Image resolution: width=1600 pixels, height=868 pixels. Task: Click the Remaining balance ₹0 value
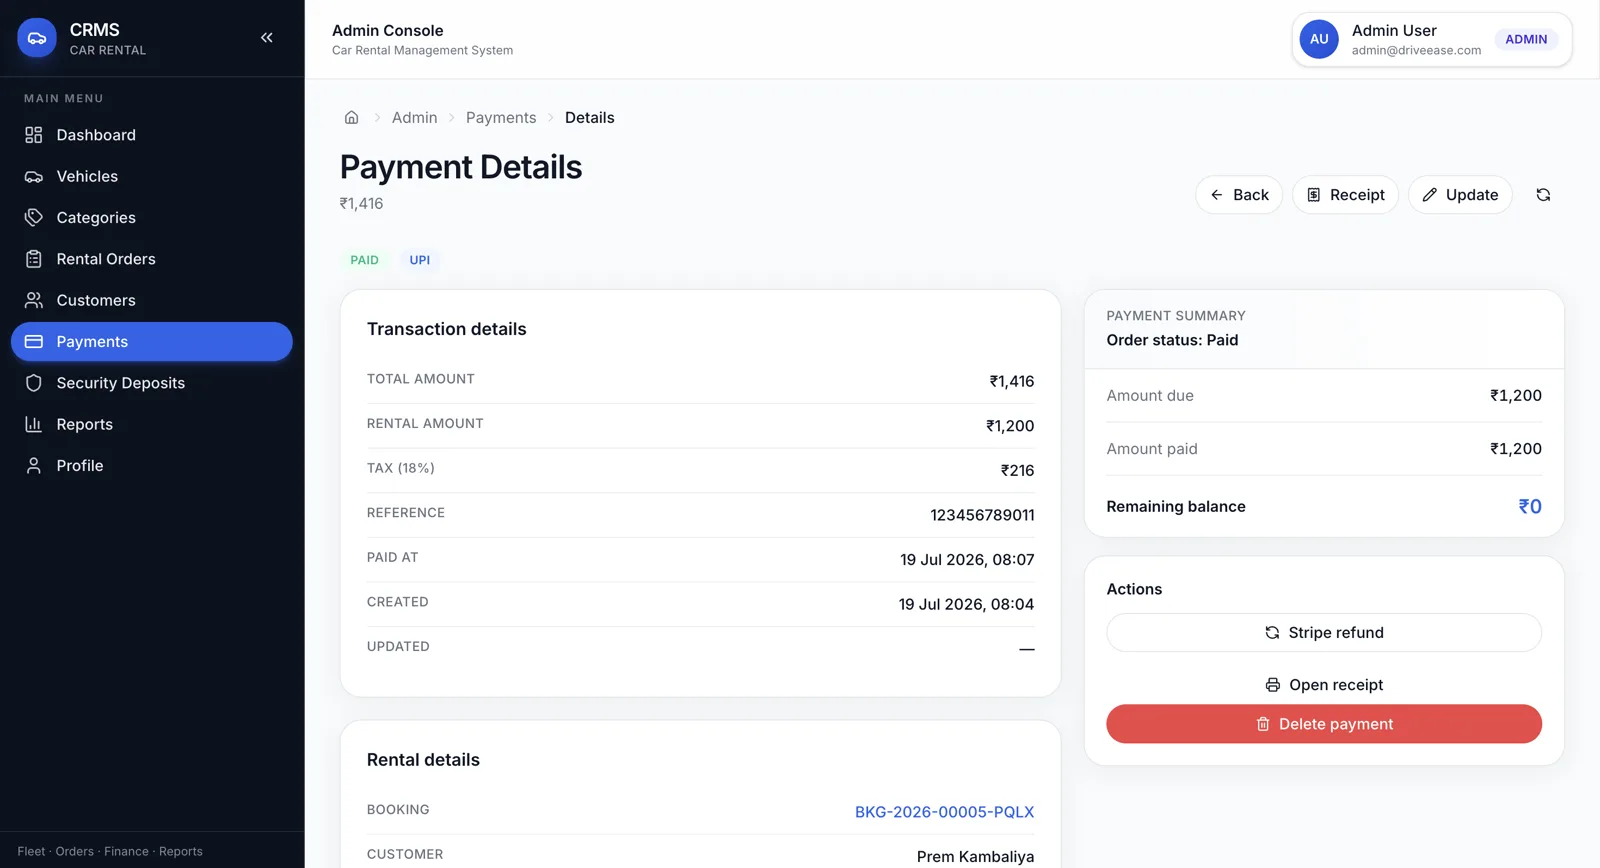click(1530, 507)
